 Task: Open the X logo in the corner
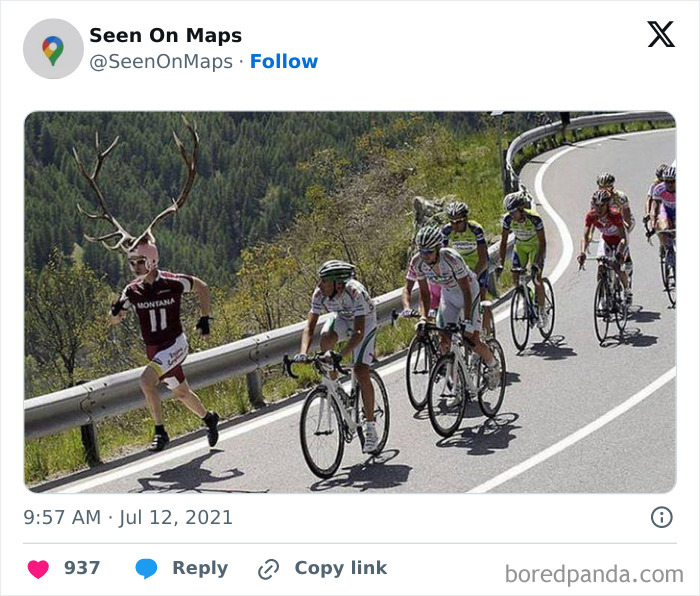click(x=660, y=35)
